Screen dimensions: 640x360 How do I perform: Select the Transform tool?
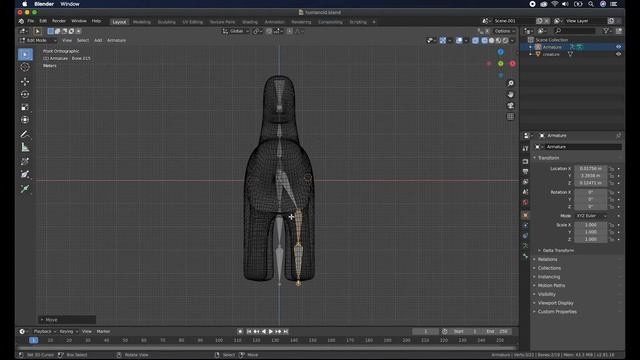tap(25, 120)
